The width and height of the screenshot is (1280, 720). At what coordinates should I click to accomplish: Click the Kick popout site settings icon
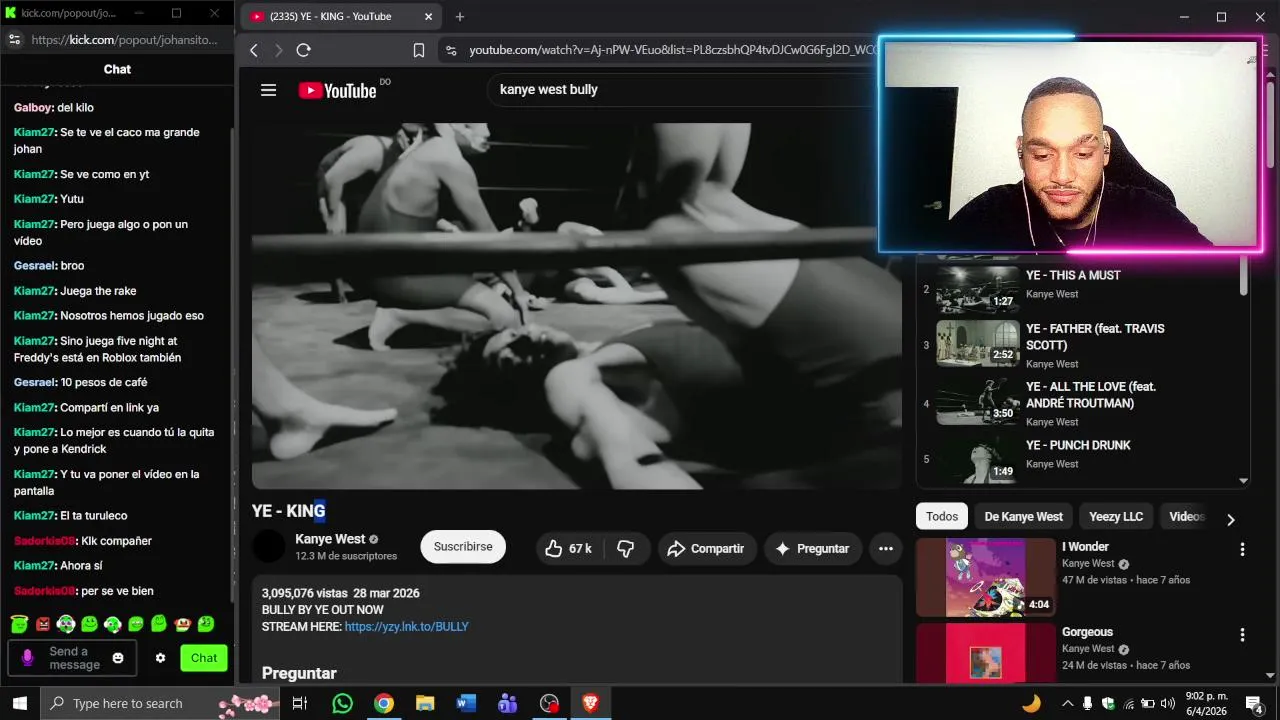click(x=14, y=39)
